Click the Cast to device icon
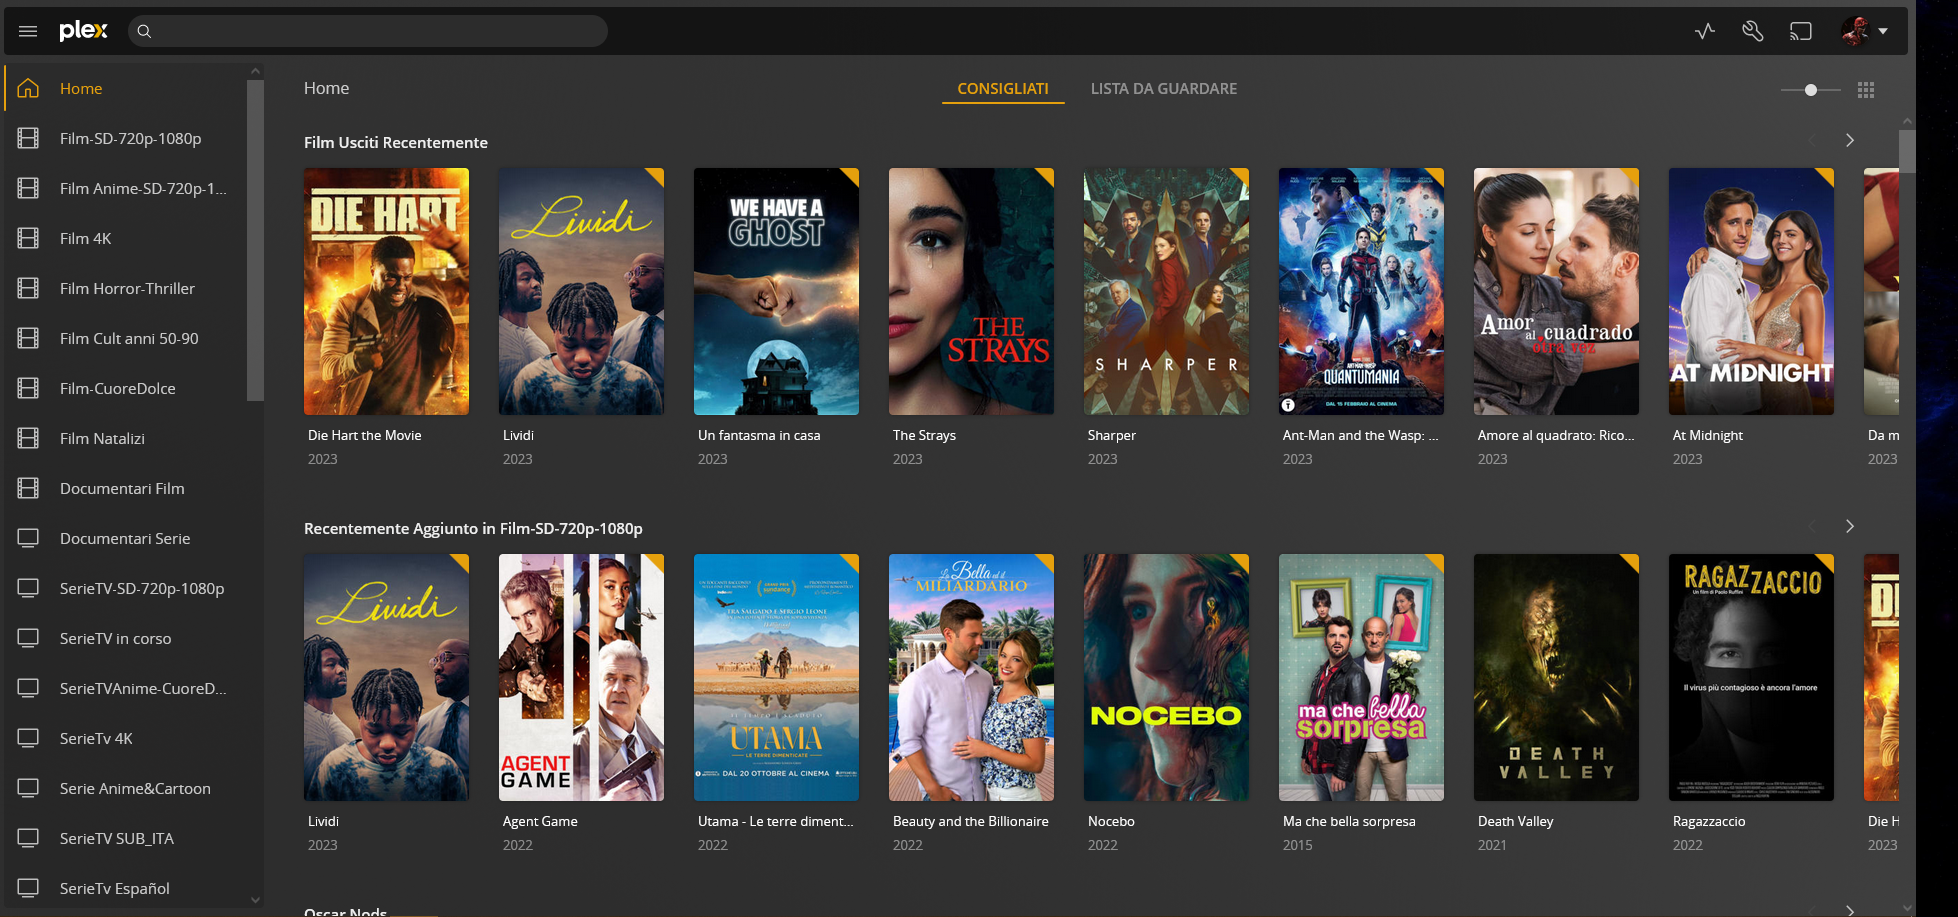Screen dimensions: 1958x917 [x=1800, y=31]
